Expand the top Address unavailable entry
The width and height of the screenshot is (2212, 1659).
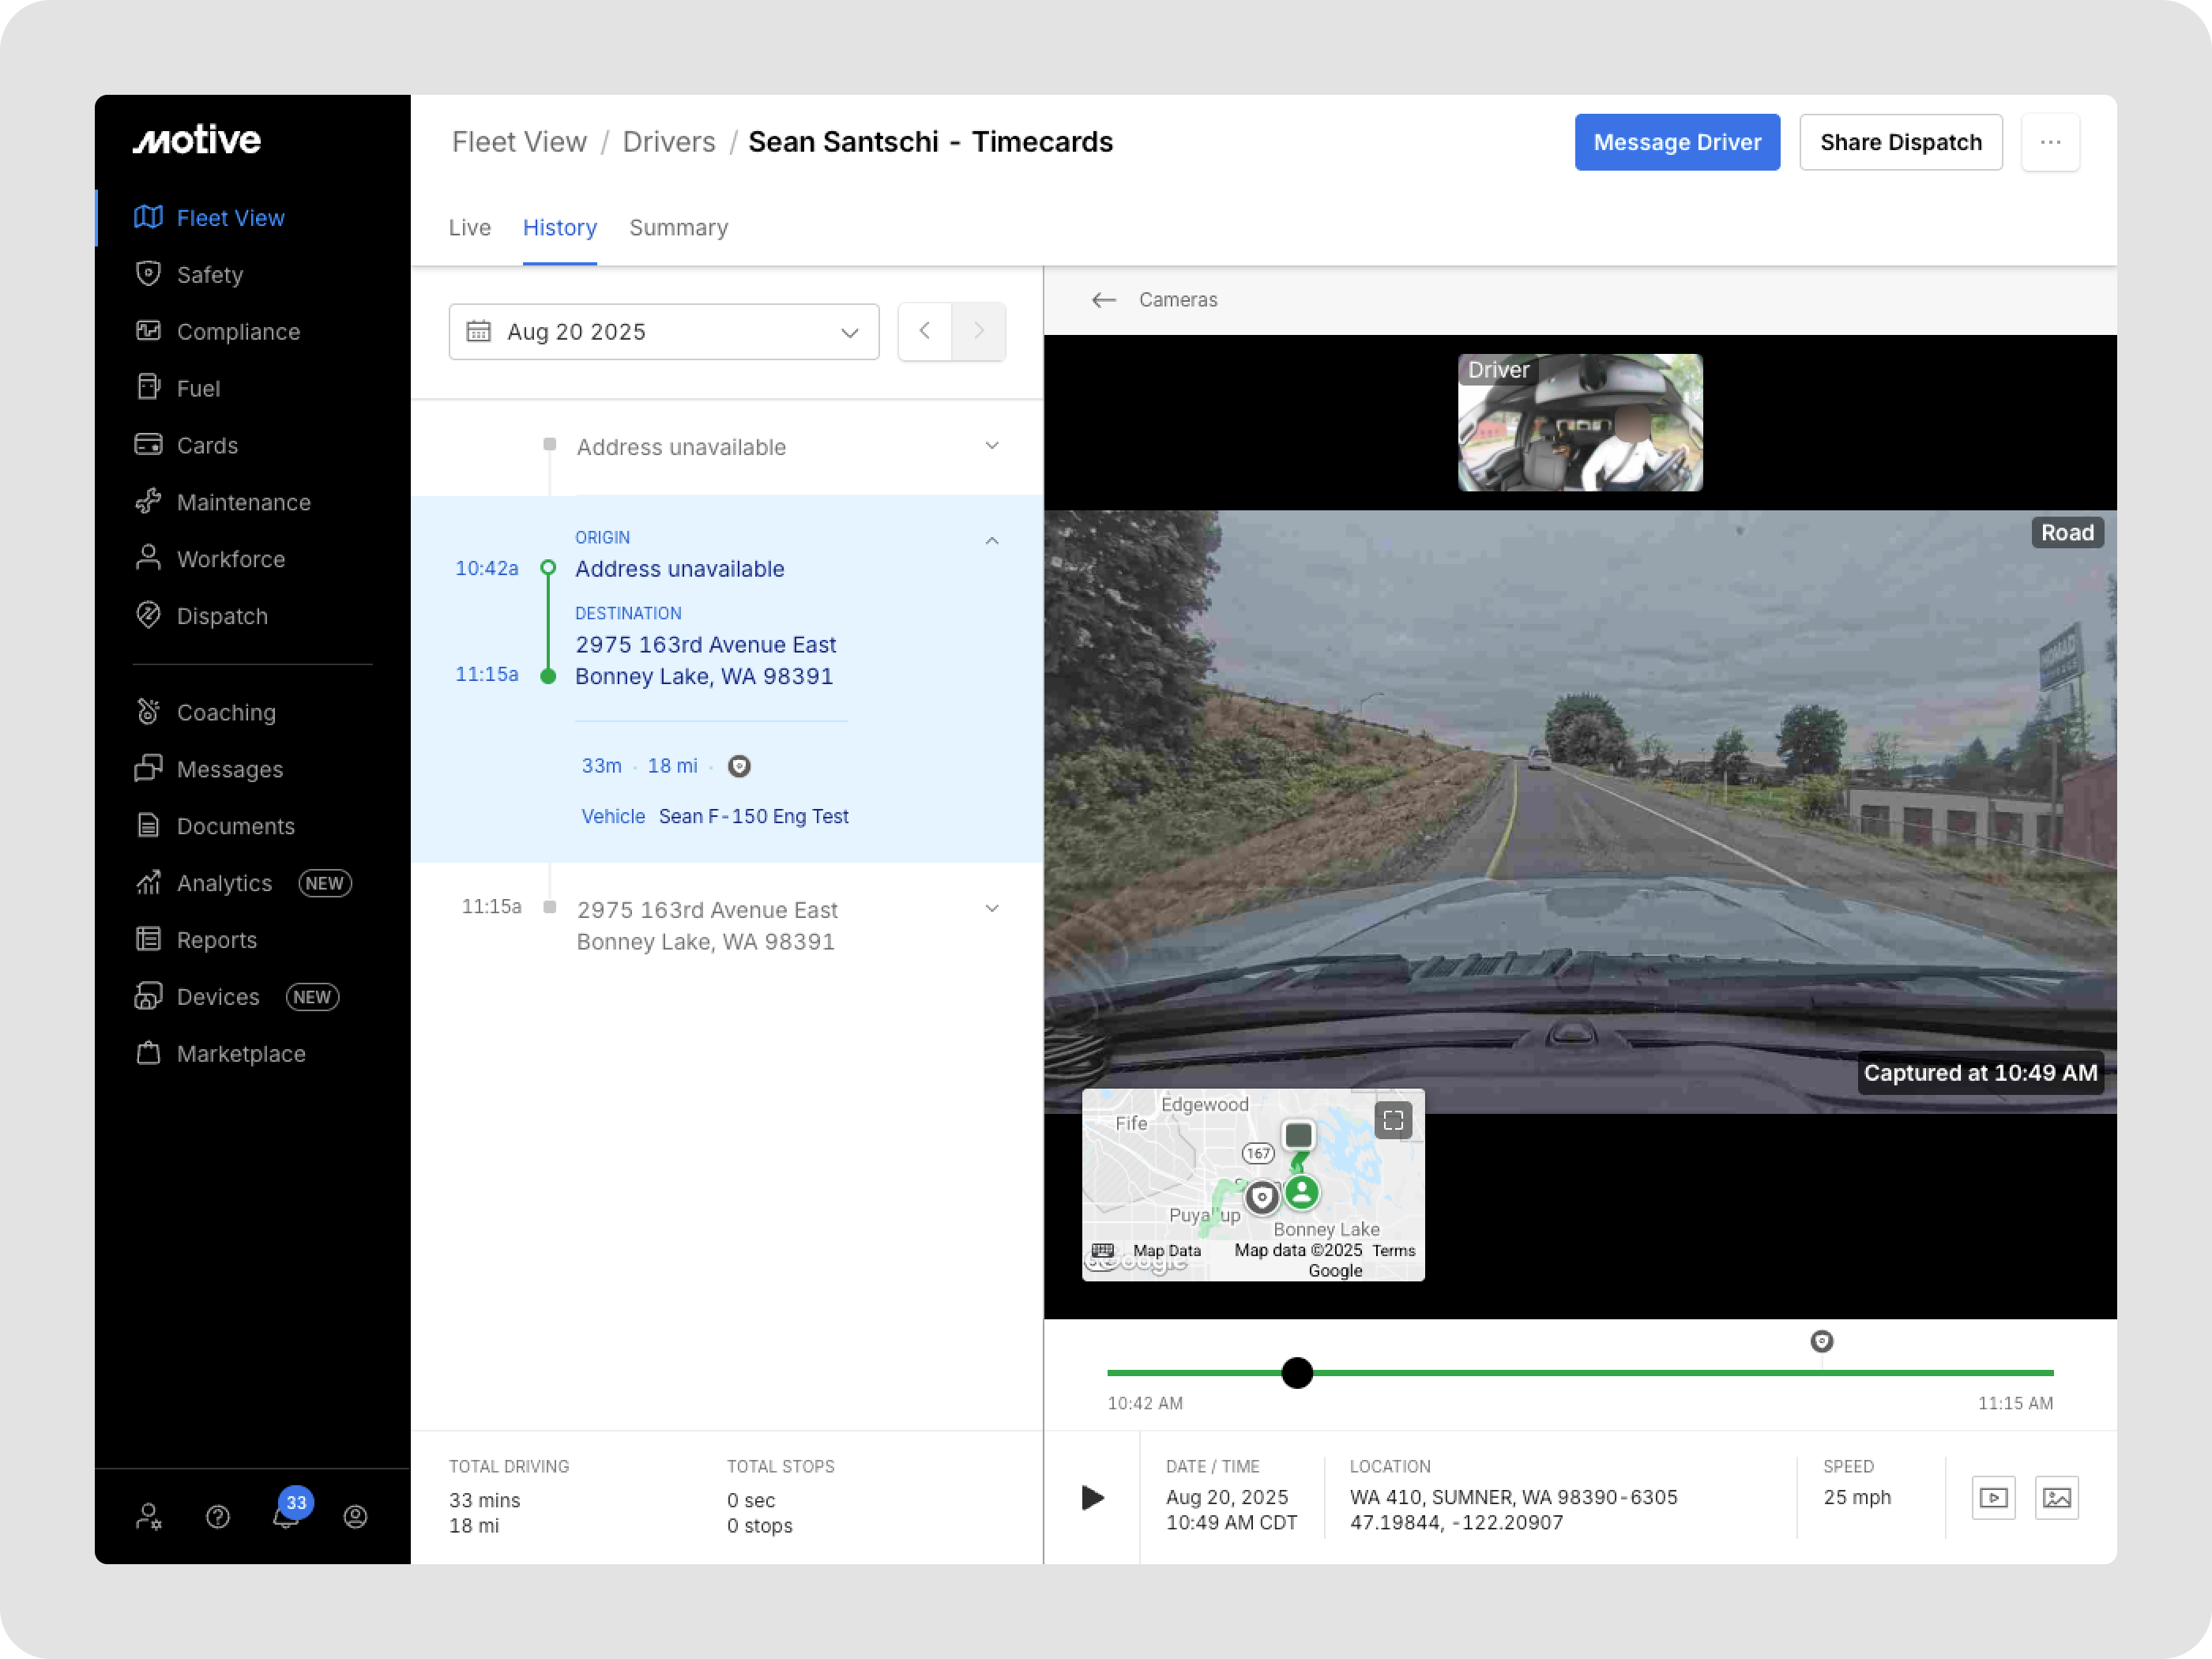991,446
